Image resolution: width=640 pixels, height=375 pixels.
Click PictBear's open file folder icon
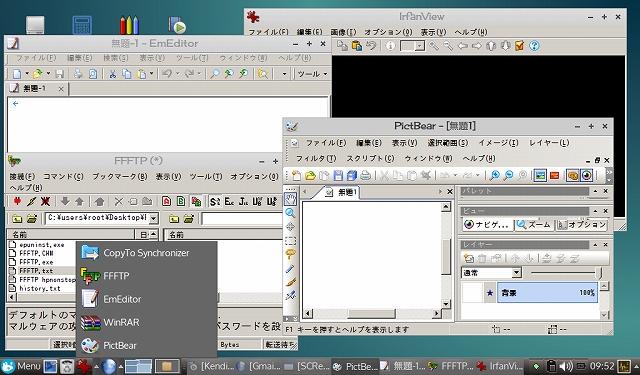(x=310, y=175)
